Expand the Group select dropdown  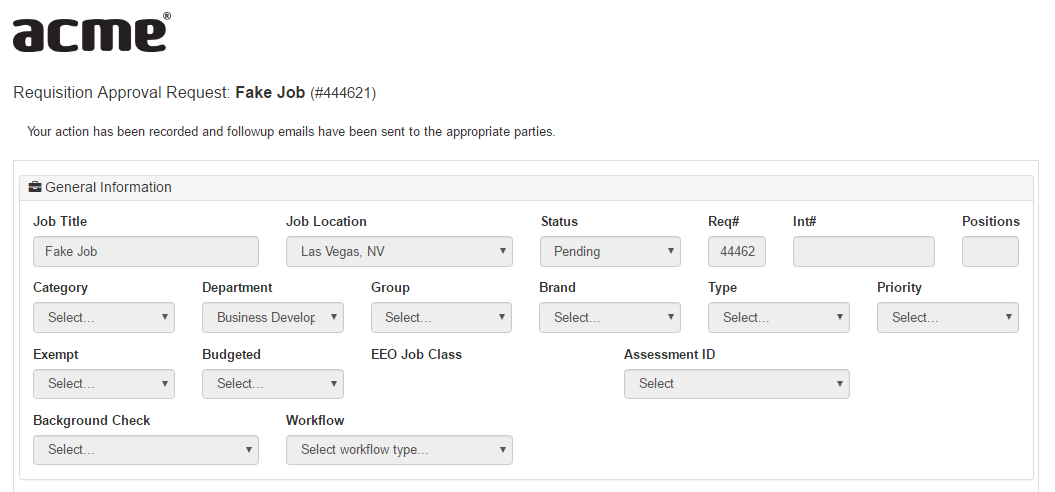point(441,317)
